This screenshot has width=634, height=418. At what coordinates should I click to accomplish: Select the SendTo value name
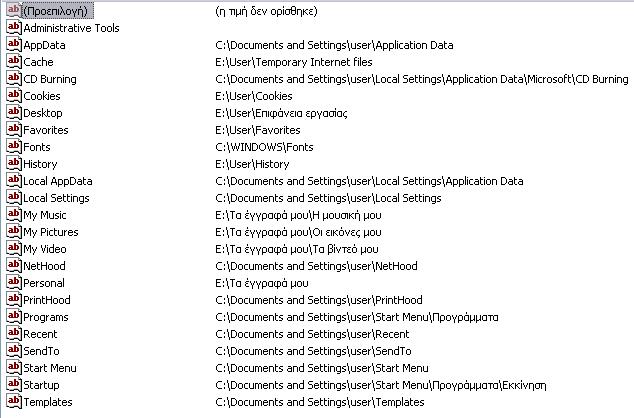point(41,351)
